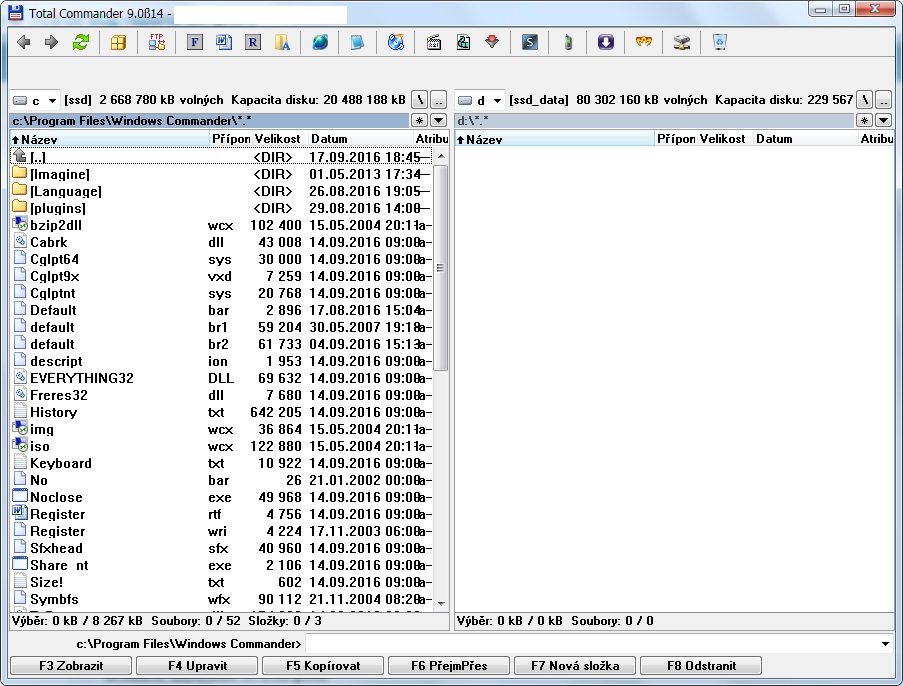Select the Keyboard txt file
Image resolution: width=903 pixels, height=686 pixels.
click(x=221, y=463)
